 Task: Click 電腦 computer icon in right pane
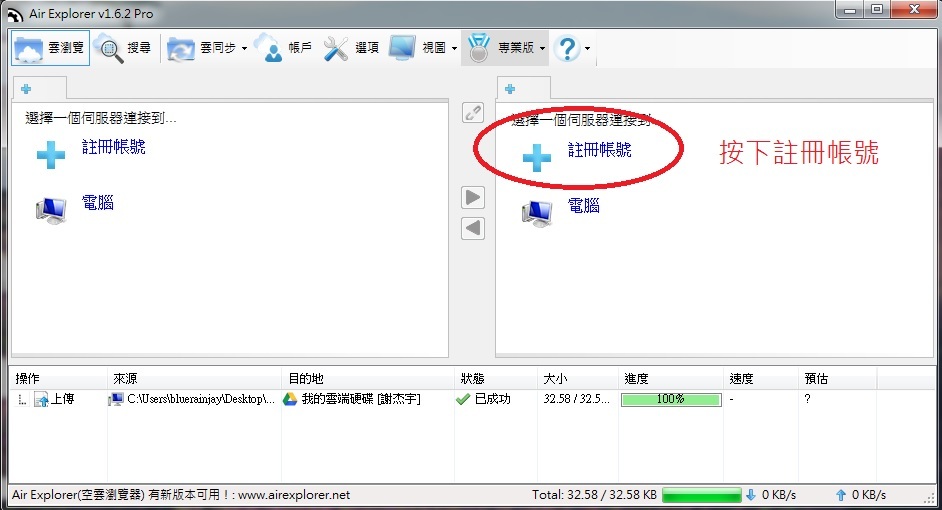536,213
